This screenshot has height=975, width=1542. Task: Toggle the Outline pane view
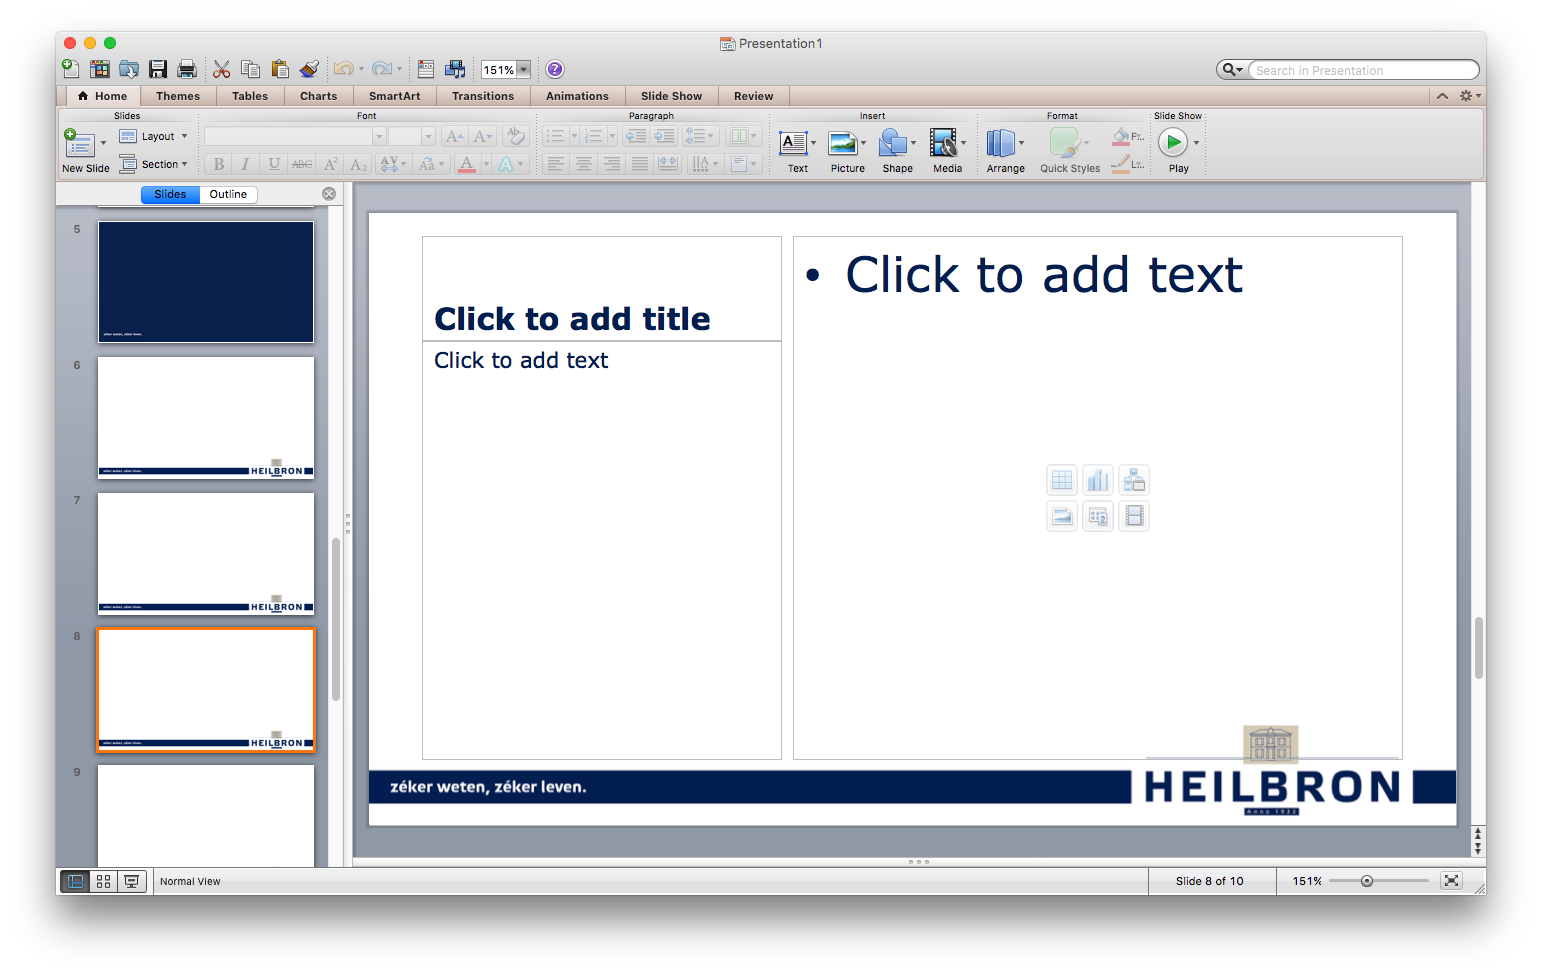tap(228, 194)
